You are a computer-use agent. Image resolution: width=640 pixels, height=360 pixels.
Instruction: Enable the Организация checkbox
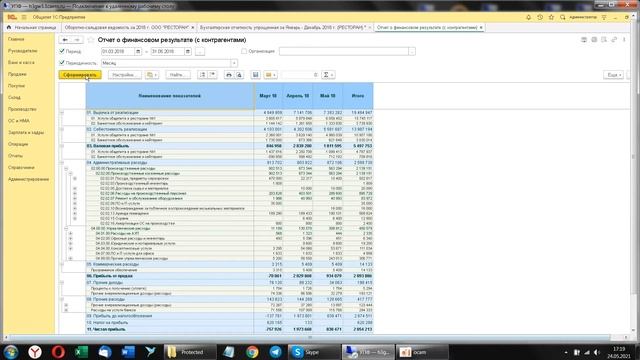pos(244,51)
